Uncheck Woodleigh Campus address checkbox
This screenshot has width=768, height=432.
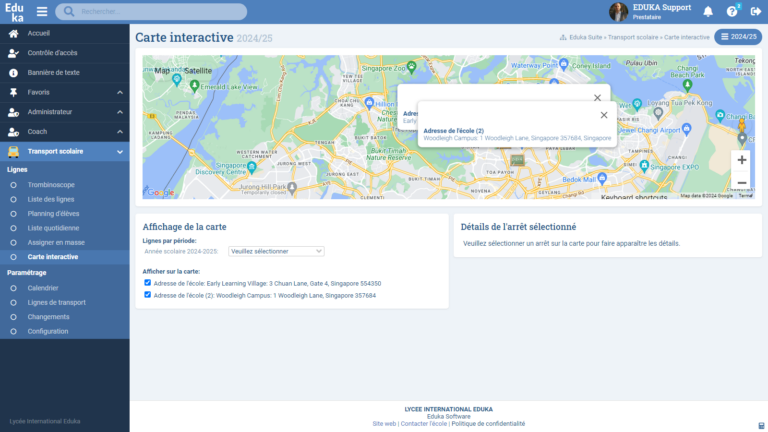pyautogui.click(x=147, y=295)
